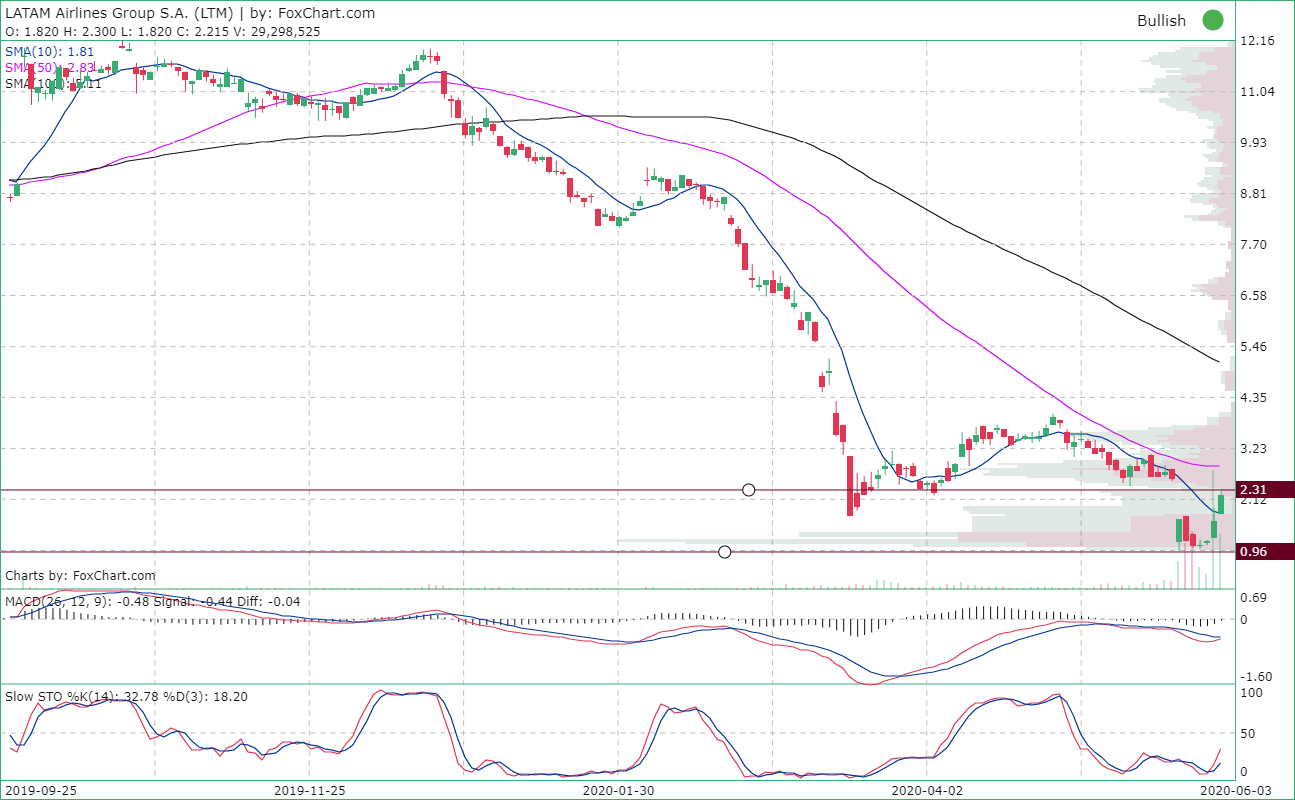The width and height of the screenshot is (1295, 800).
Task: Click the 2019-11-25 date axis label
Action: click(309, 790)
